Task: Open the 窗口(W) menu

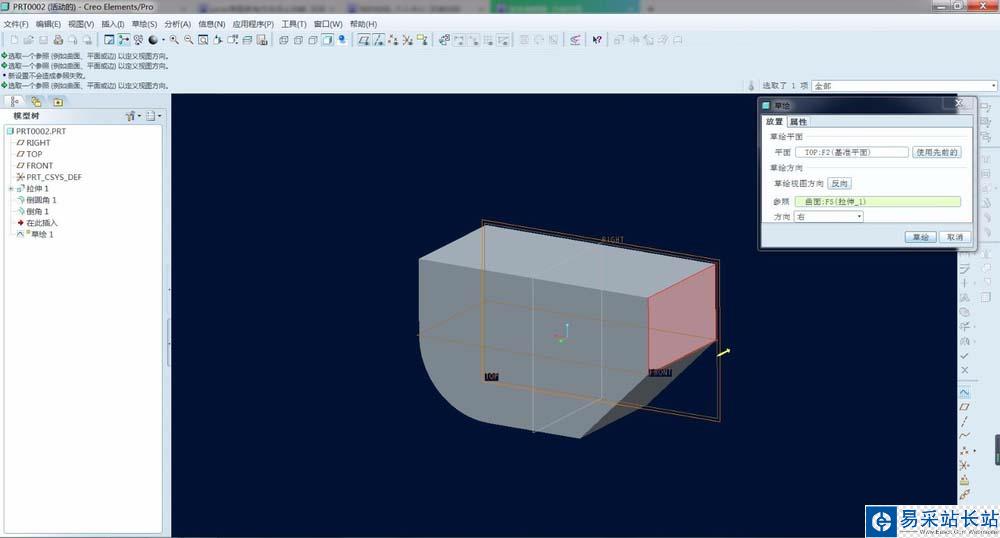Action: pyautogui.click(x=328, y=24)
